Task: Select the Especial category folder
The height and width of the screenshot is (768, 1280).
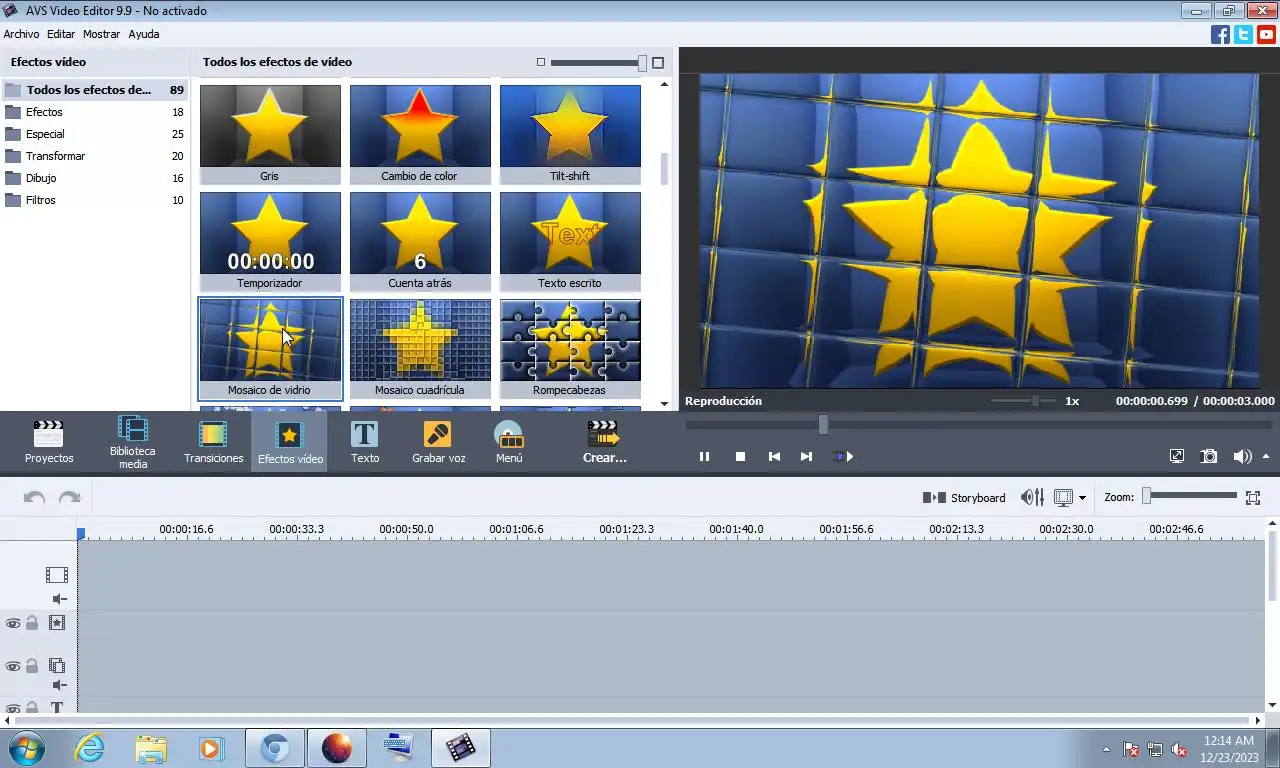Action: [x=94, y=134]
